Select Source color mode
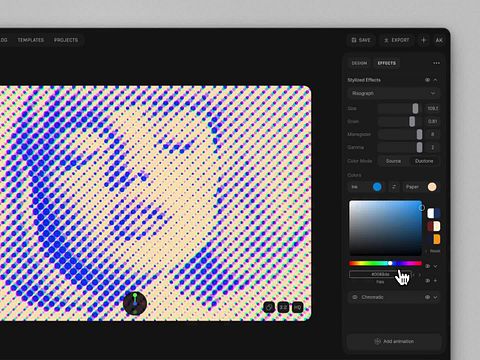The height and width of the screenshot is (360, 480). tap(393, 161)
